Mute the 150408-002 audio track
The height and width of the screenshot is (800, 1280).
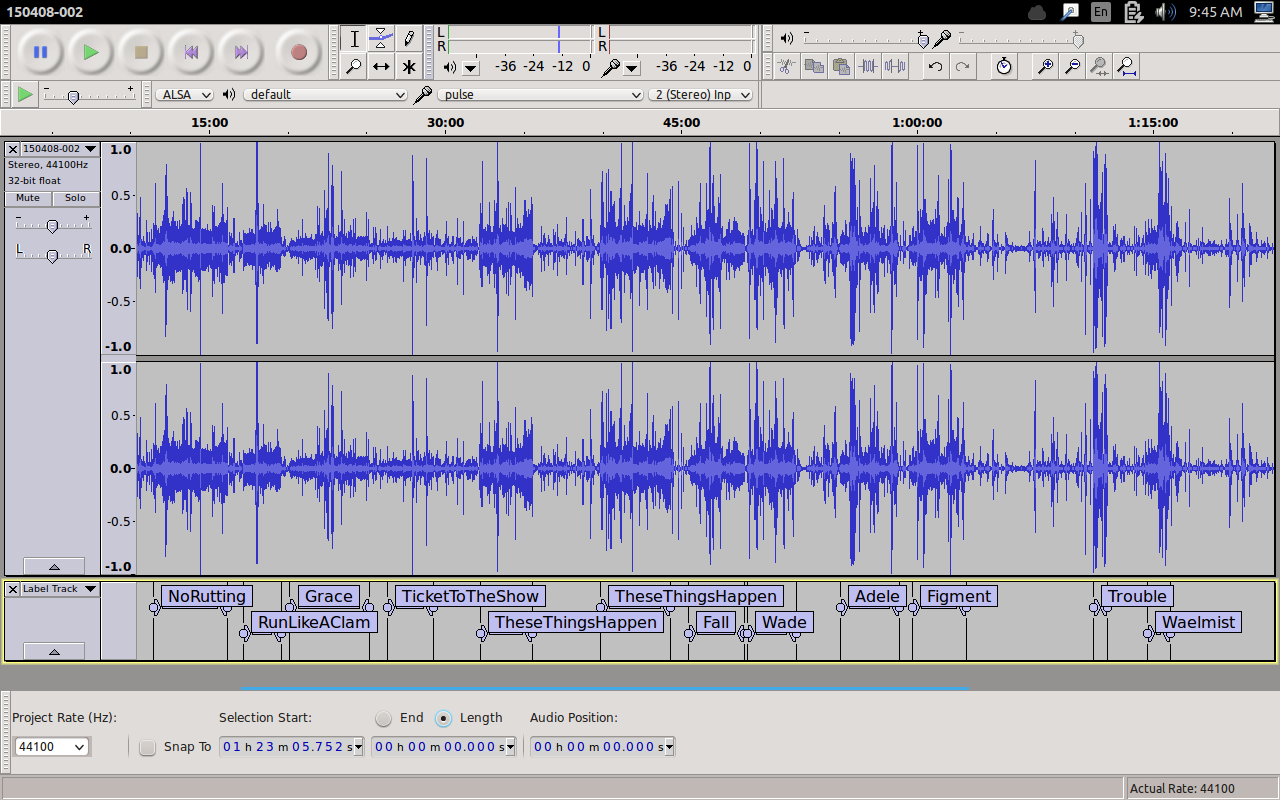click(28, 198)
